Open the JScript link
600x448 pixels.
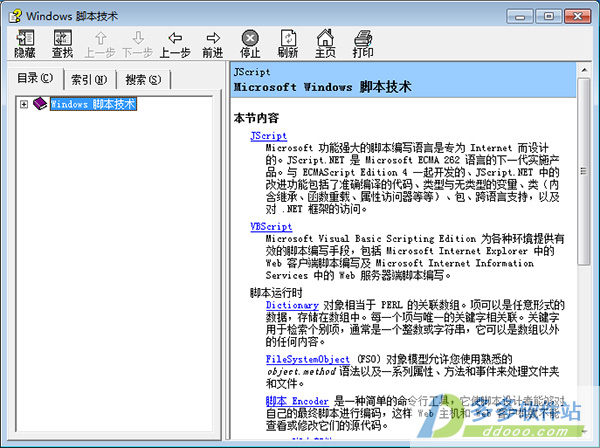click(269, 136)
